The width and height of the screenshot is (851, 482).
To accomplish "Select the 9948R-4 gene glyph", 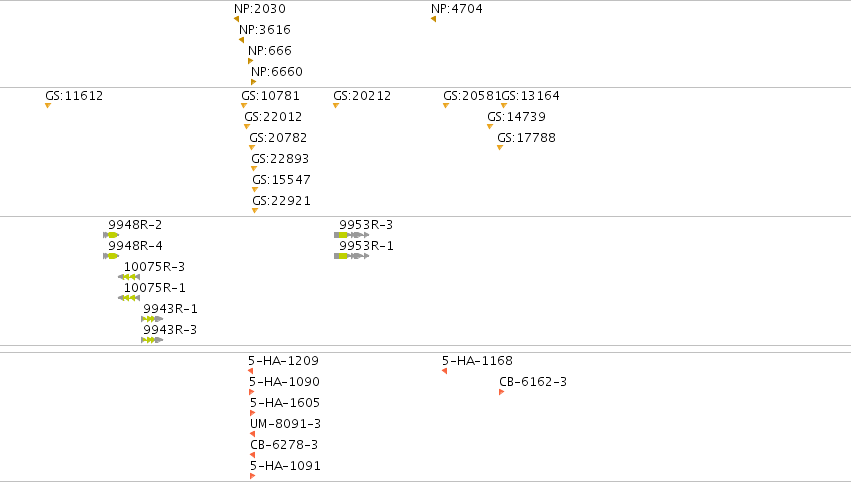I will pos(111,256).
